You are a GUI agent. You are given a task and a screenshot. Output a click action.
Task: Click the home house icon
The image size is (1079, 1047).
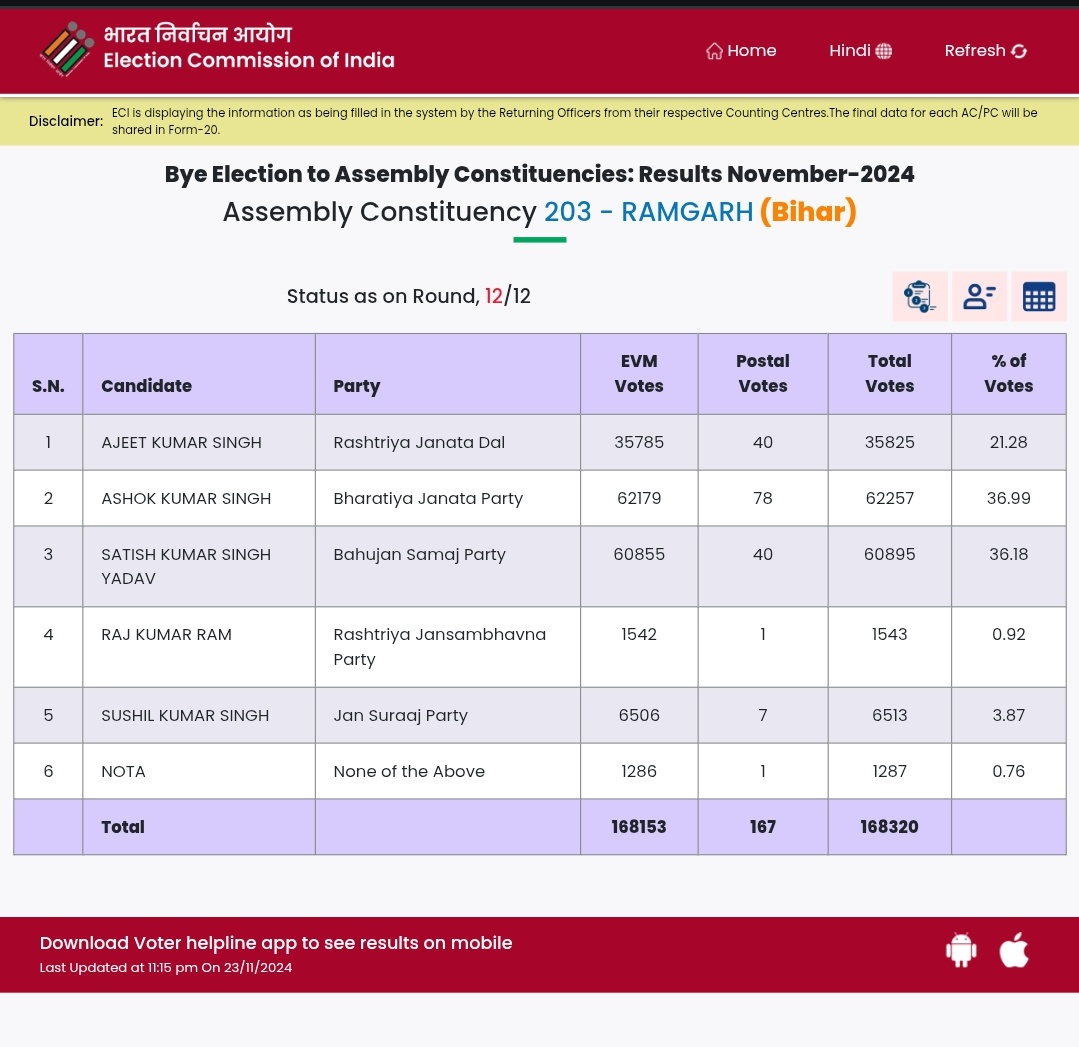point(714,52)
